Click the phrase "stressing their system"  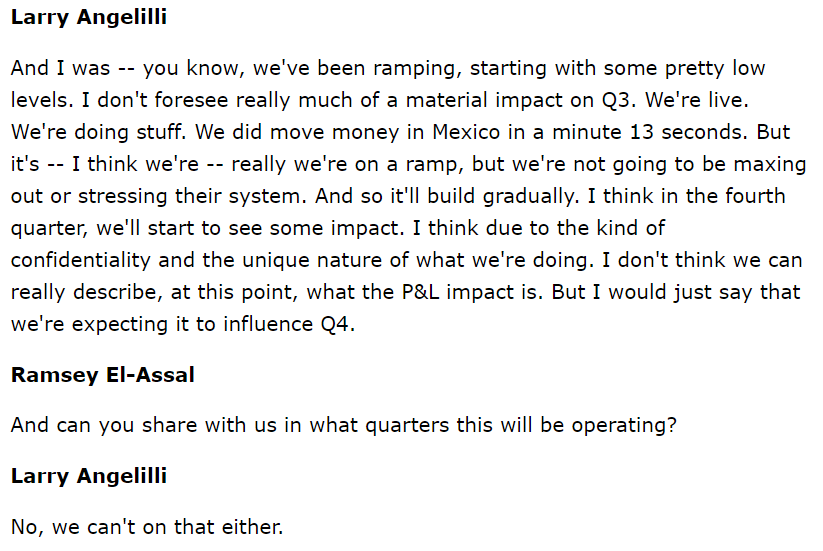point(158,197)
